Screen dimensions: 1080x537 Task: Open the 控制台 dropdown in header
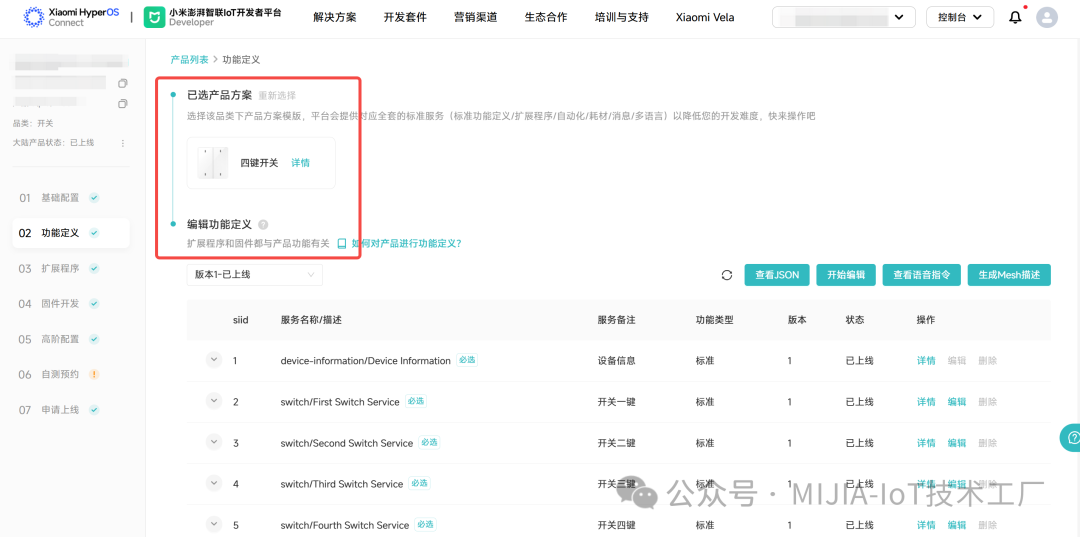pos(959,17)
